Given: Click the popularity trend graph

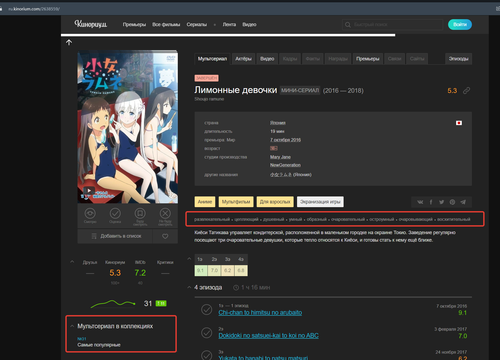Looking at the screenshot, I should pos(113,303).
